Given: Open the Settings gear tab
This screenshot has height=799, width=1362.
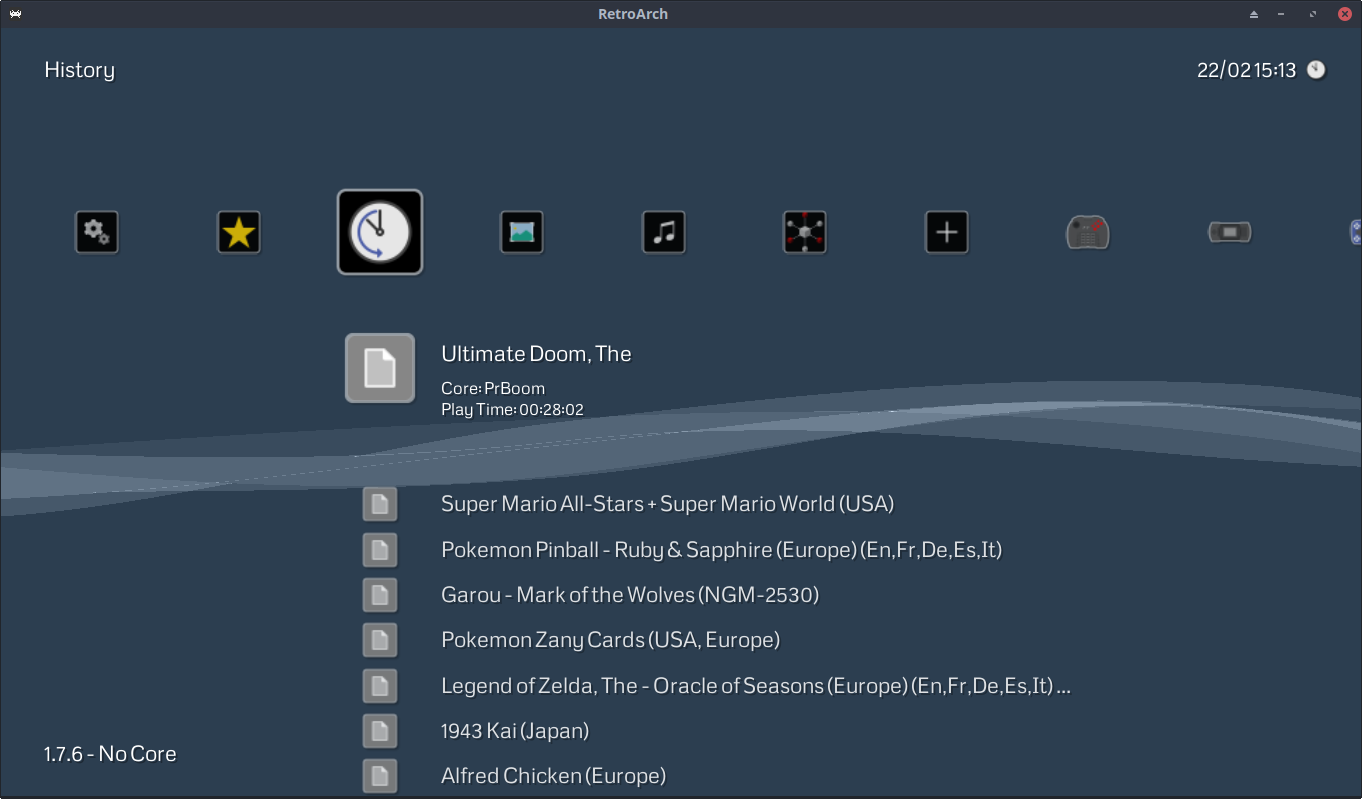Looking at the screenshot, I should (97, 233).
